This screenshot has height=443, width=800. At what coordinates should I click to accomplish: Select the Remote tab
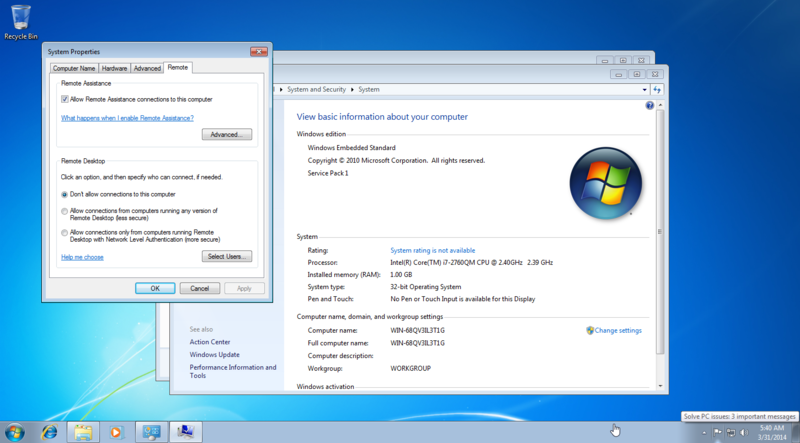[x=178, y=67]
